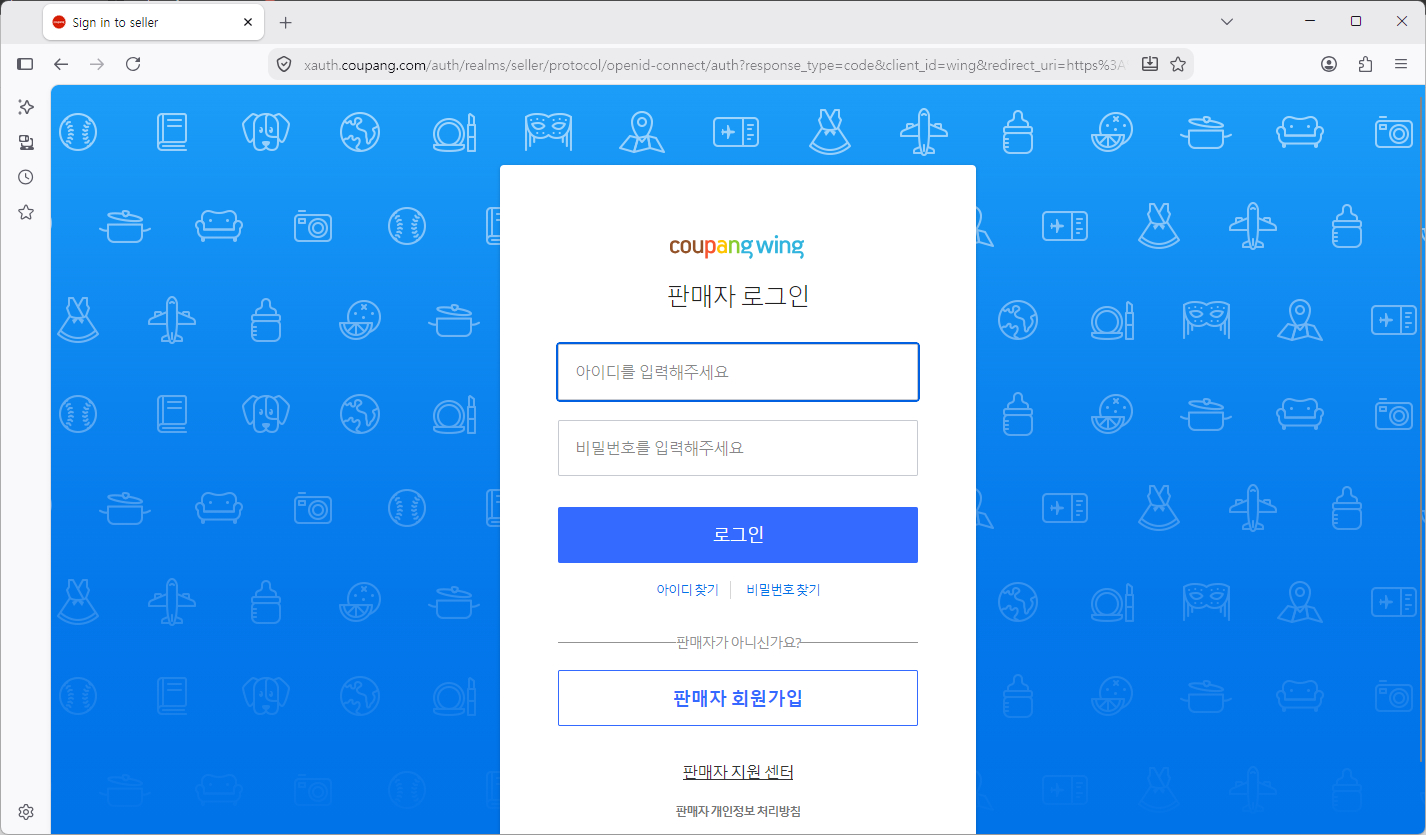This screenshot has width=1426, height=835.
Task: Focus the 비밀번호를 입력해주세요 password field
Action: pos(738,448)
